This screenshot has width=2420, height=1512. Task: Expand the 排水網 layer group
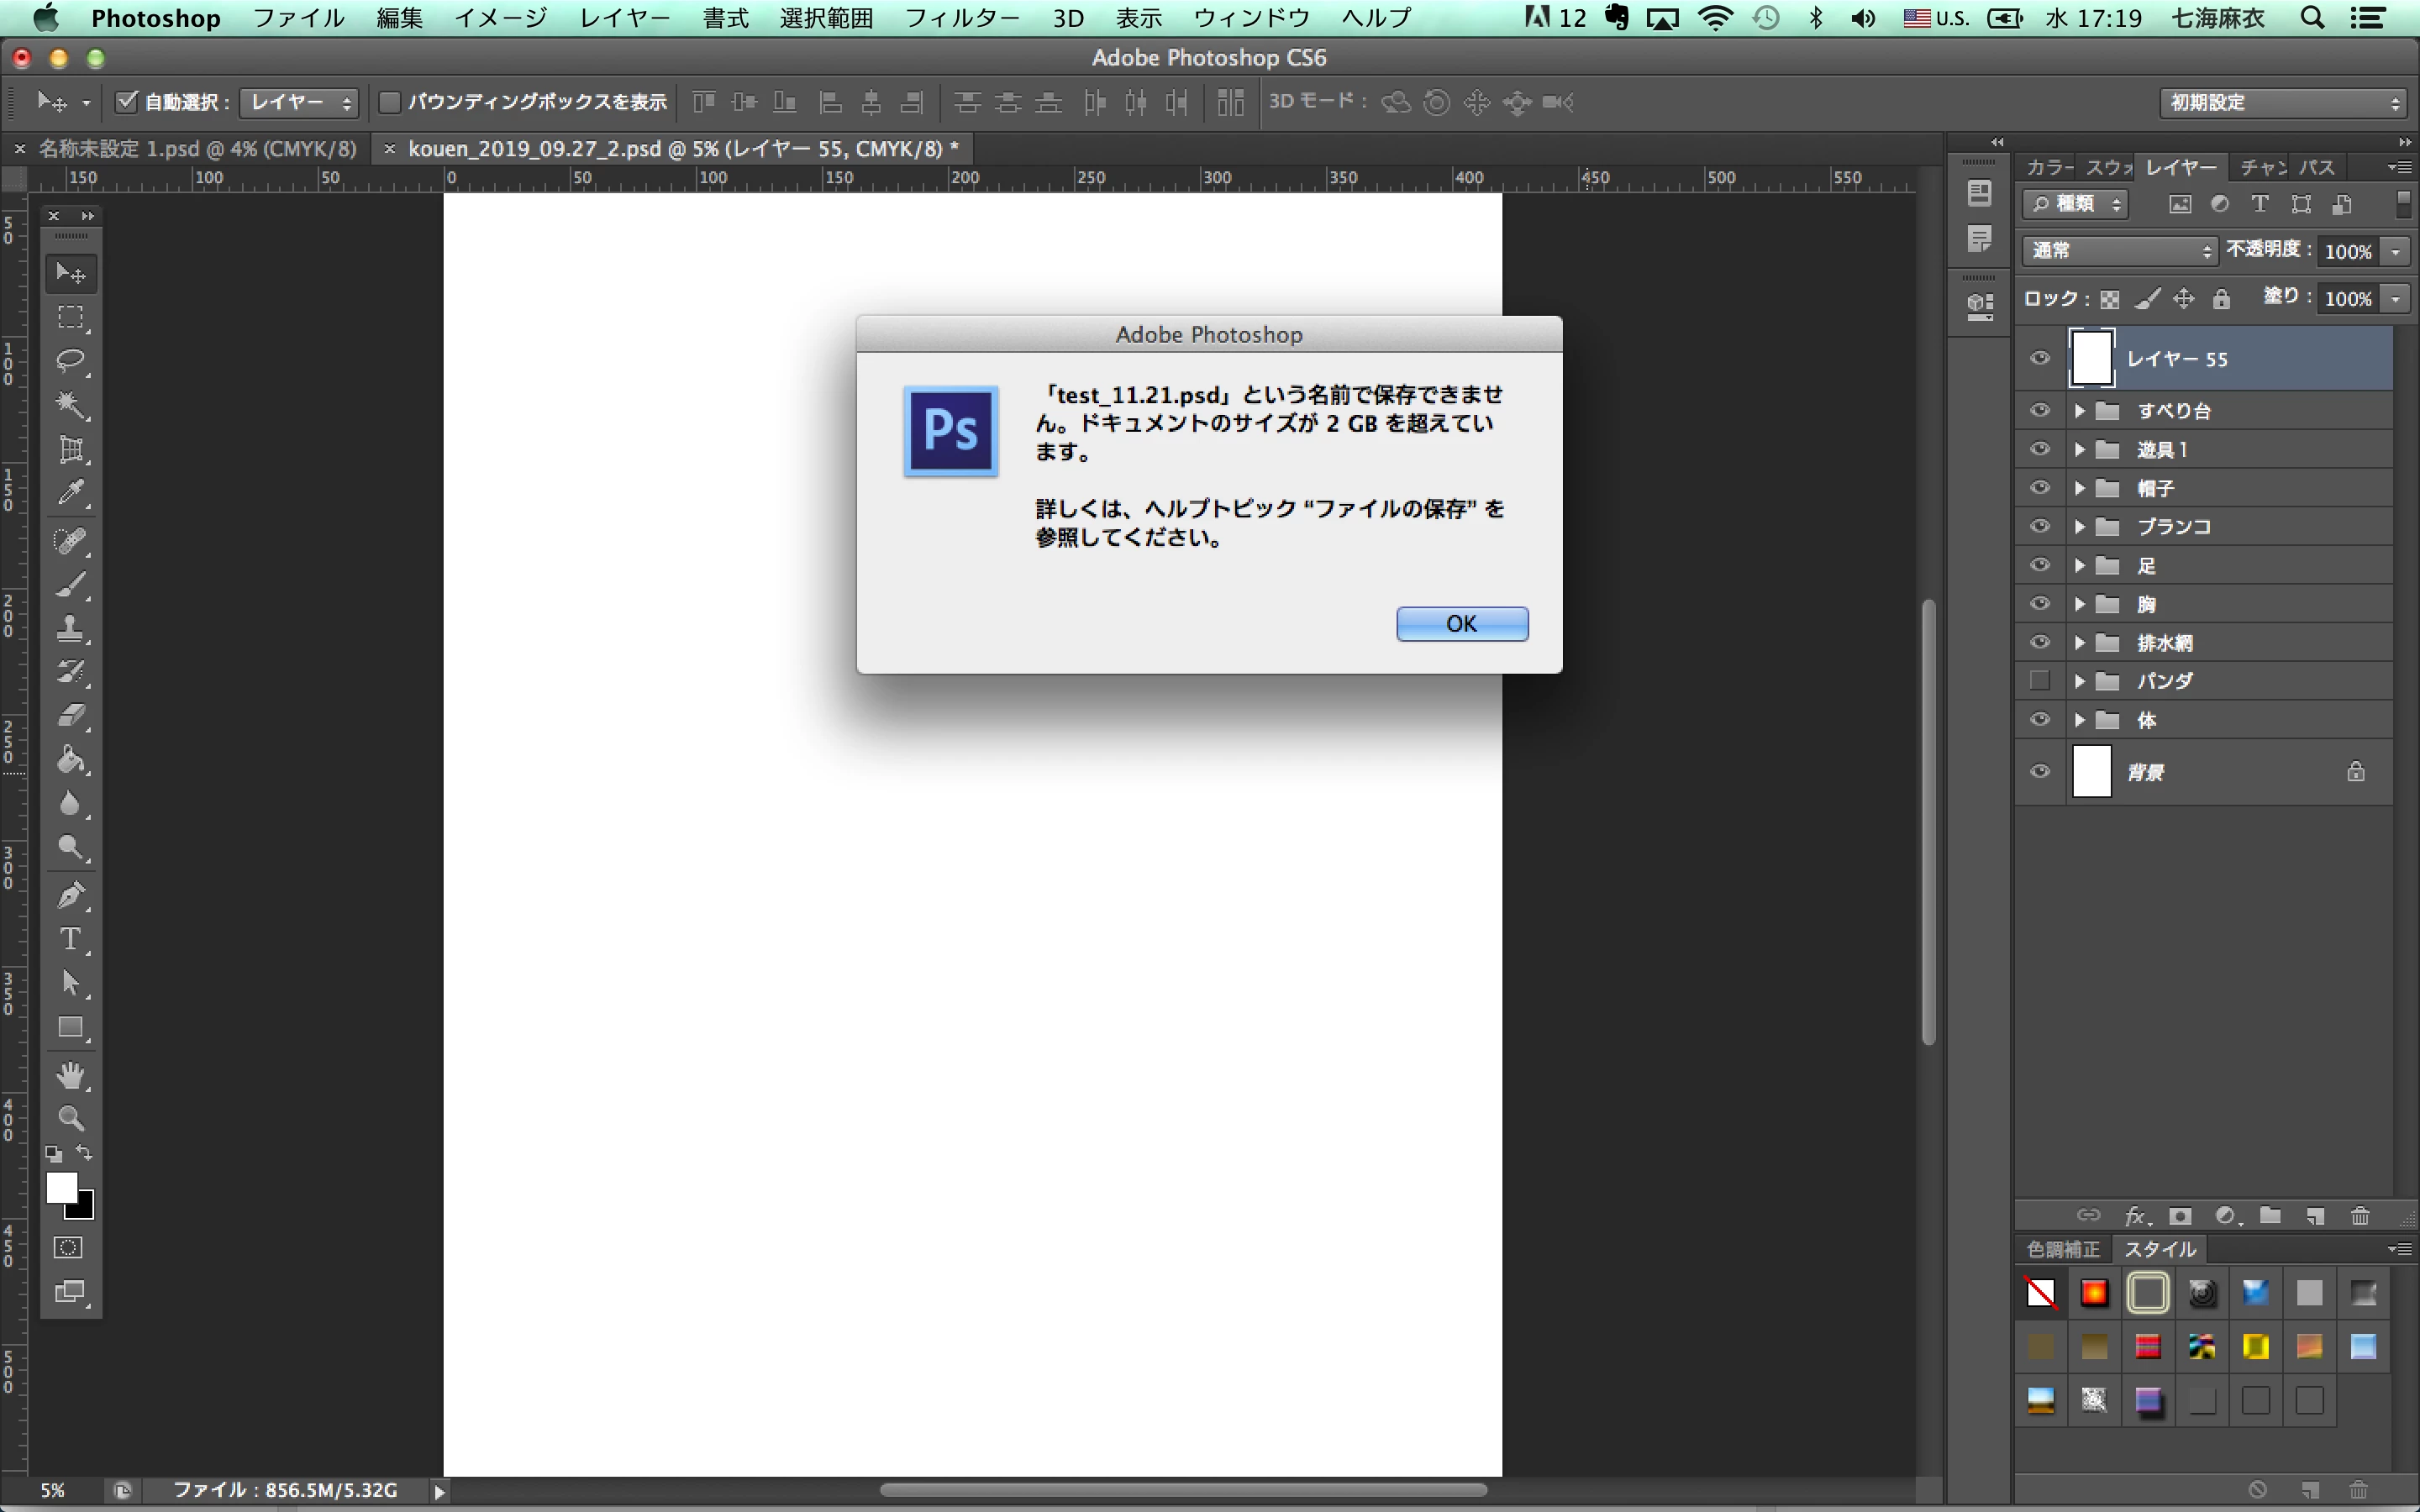[x=2080, y=643]
